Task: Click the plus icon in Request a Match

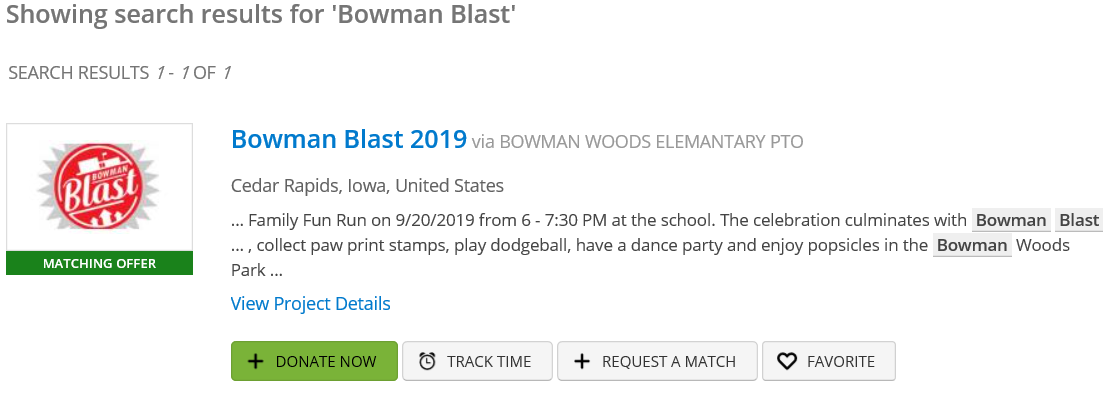Action: tap(582, 361)
